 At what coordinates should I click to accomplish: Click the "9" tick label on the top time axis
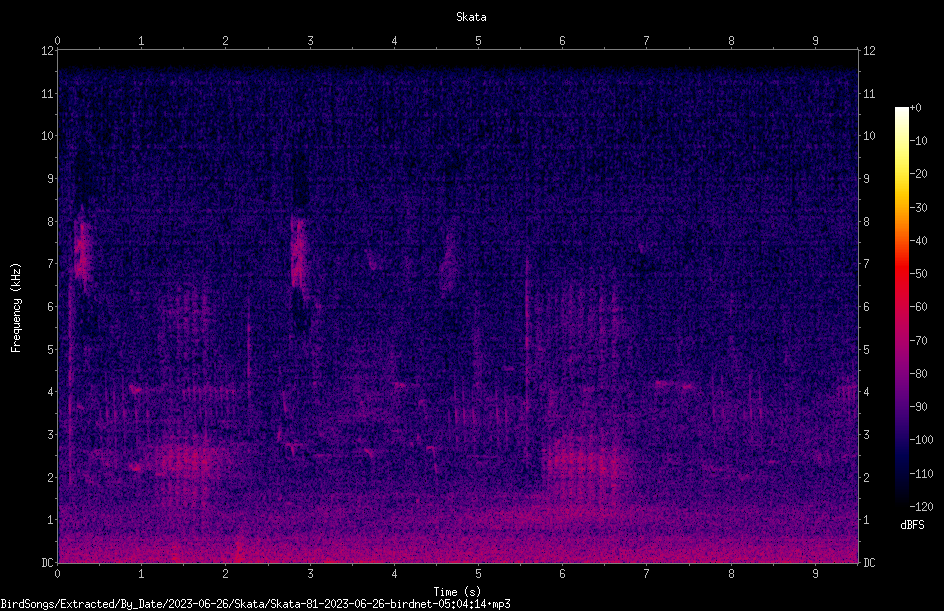(815, 41)
